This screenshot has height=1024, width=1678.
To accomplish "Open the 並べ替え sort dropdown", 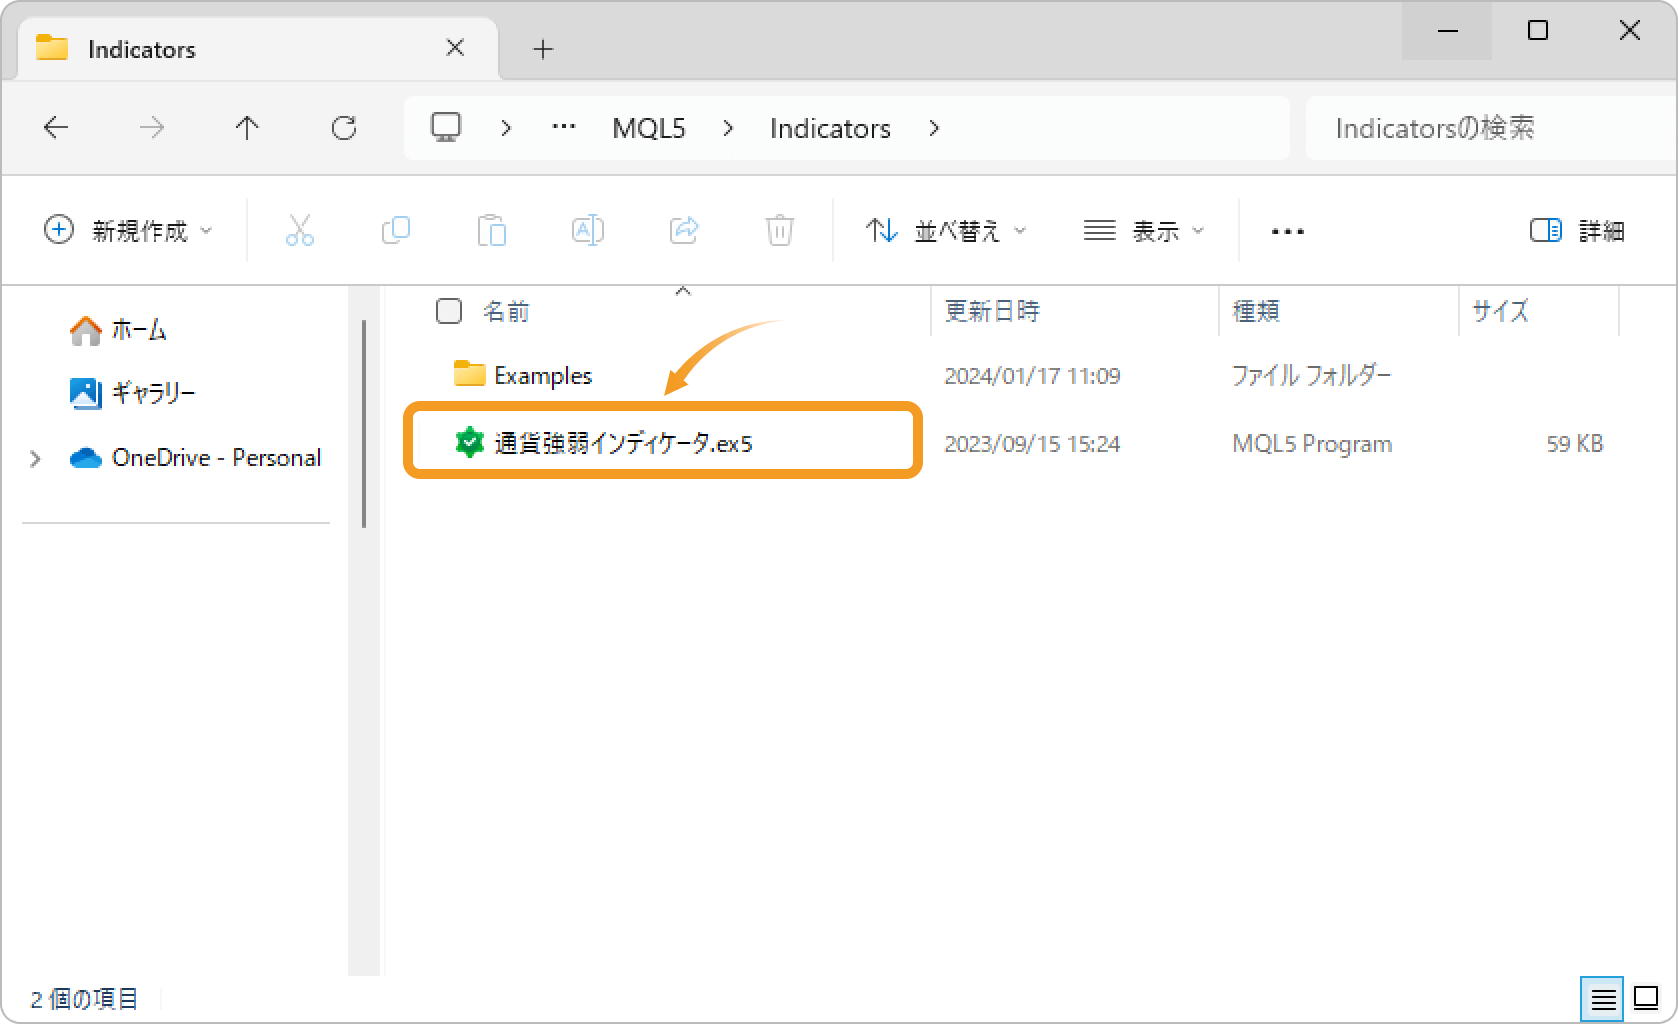I will (x=946, y=231).
